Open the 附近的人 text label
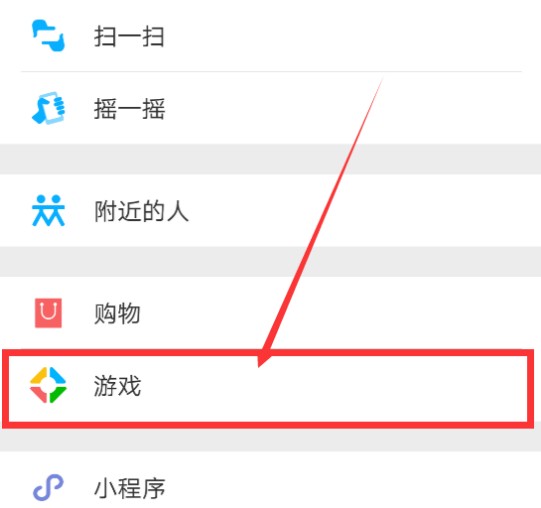The height and width of the screenshot is (508, 541). 141,211
